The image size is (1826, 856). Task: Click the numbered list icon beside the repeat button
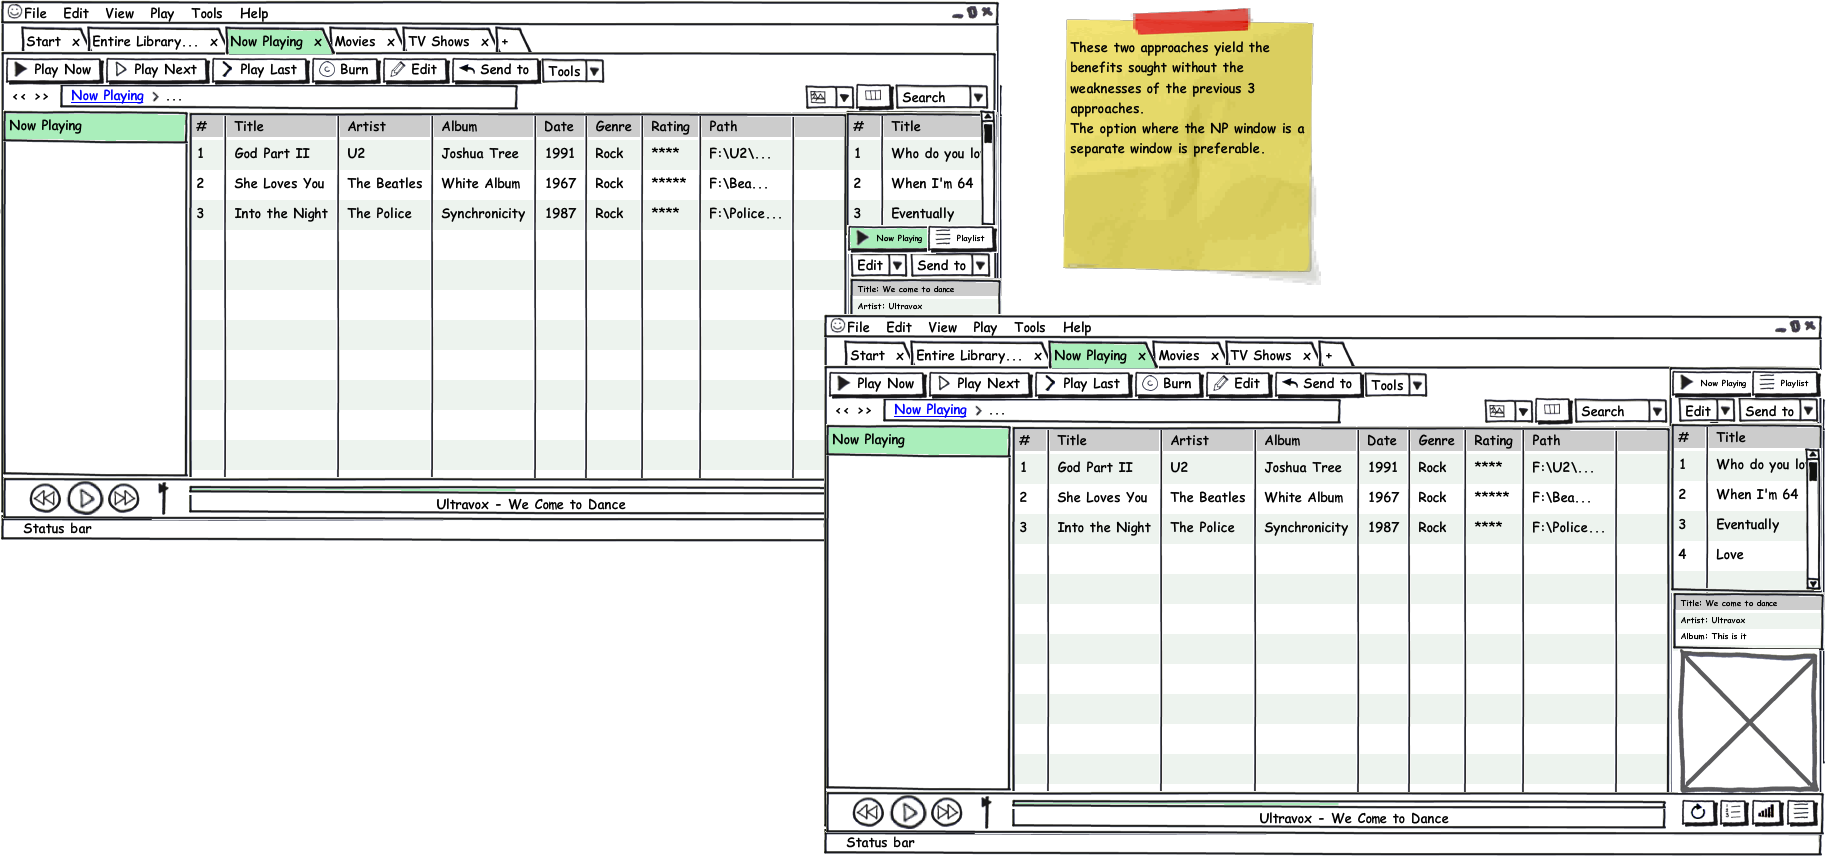pos(1732,812)
